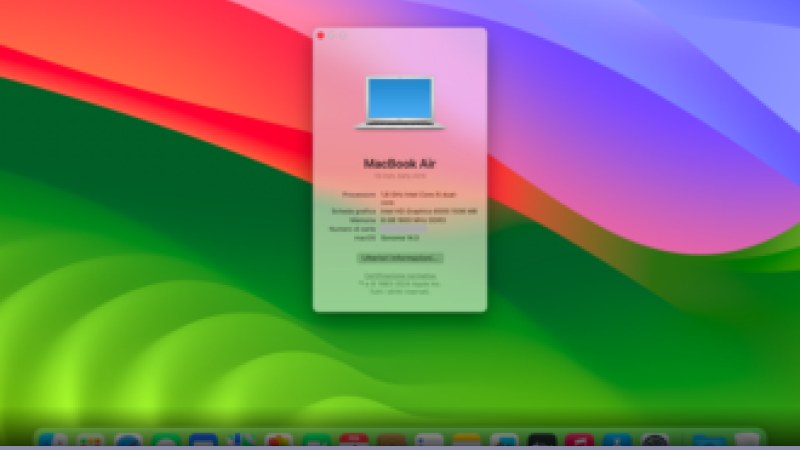Open the Trash in the Dock
This screenshot has width=800, height=450.
747,441
